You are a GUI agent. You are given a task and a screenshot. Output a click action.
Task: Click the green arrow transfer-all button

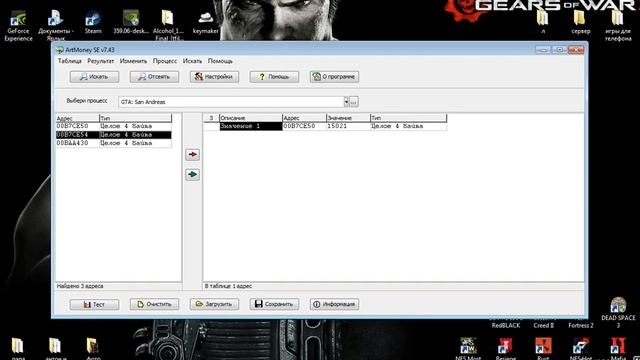(192, 175)
